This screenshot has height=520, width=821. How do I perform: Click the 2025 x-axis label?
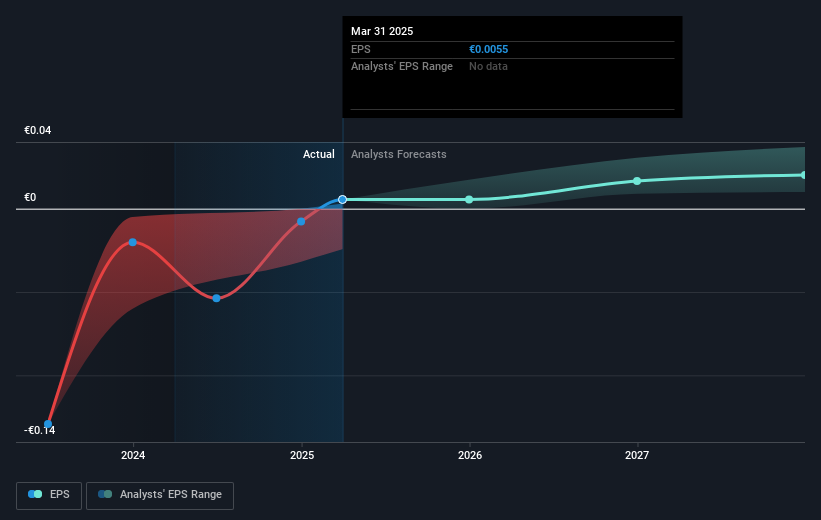coord(302,455)
